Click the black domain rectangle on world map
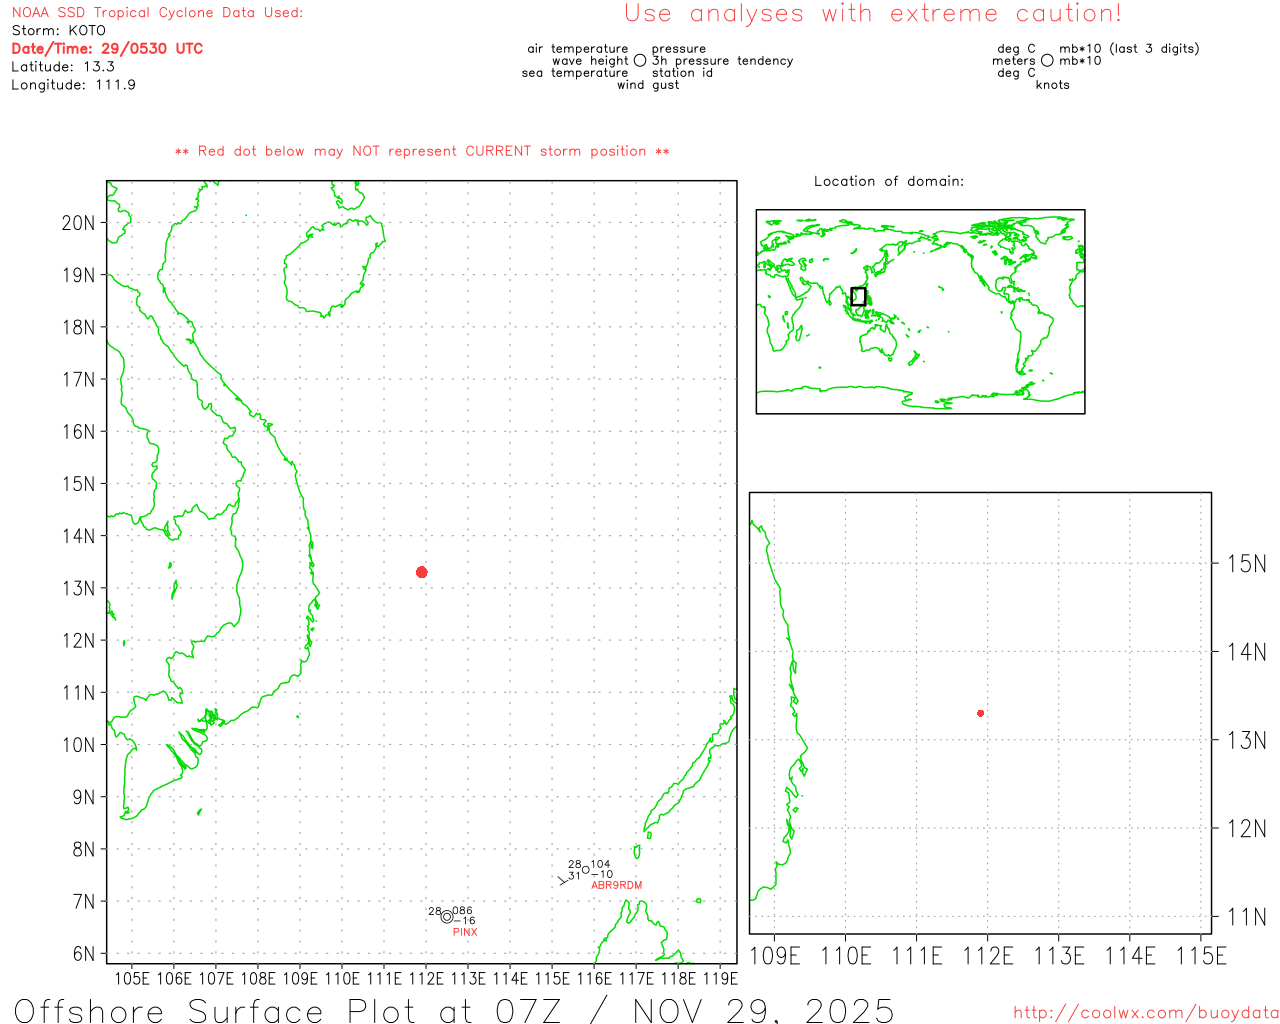Viewport: 1280px width, 1024px height. [x=858, y=296]
